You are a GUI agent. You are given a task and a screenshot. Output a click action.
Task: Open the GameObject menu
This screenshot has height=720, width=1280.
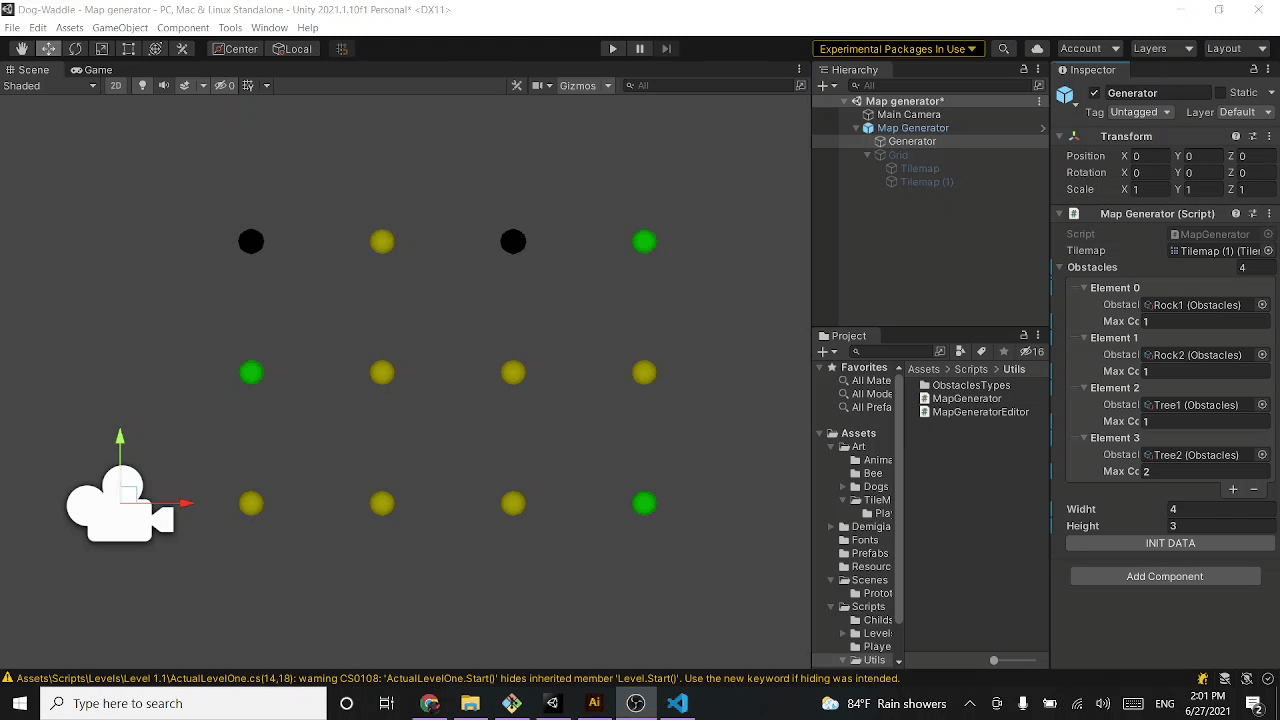(120, 28)
